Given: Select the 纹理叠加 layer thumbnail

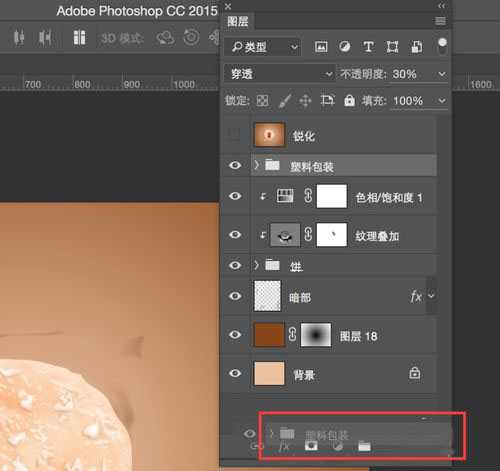Looking at the screenshot, I should point(285,235).
